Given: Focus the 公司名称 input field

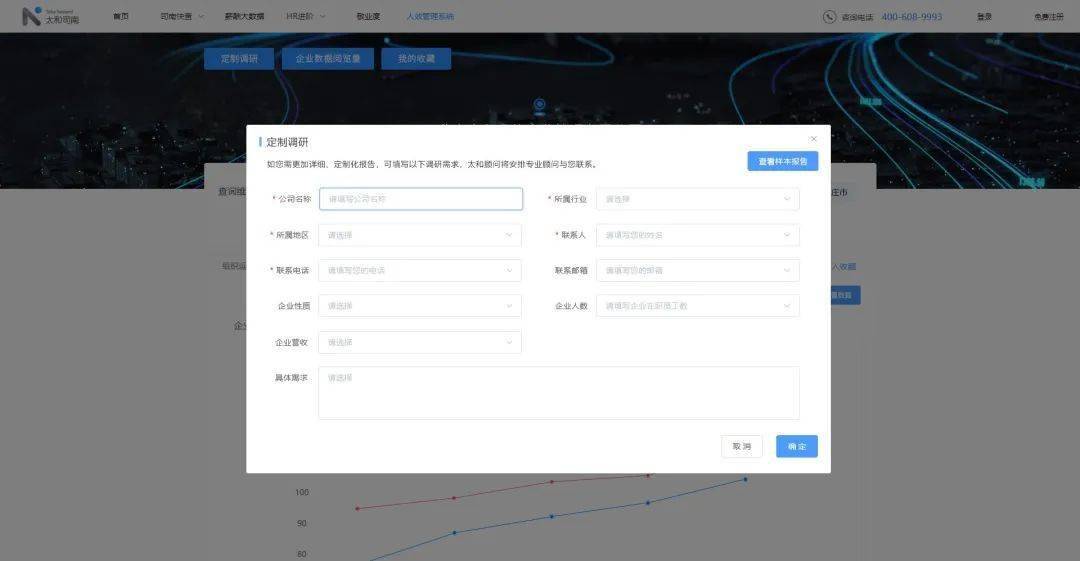Looking at the screenshot, I should point(421,199).
